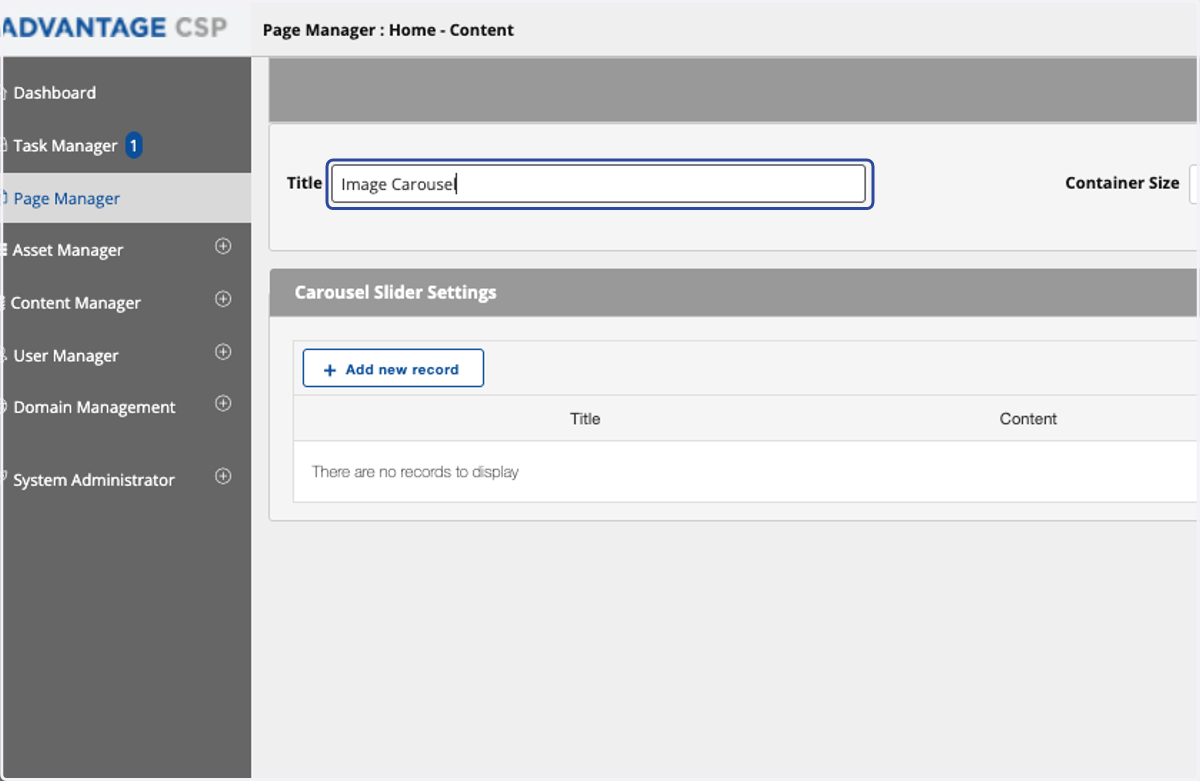Expand the Content Manager plus icon
Screen dimensions: 1200x781
click(x=223, y=299)
